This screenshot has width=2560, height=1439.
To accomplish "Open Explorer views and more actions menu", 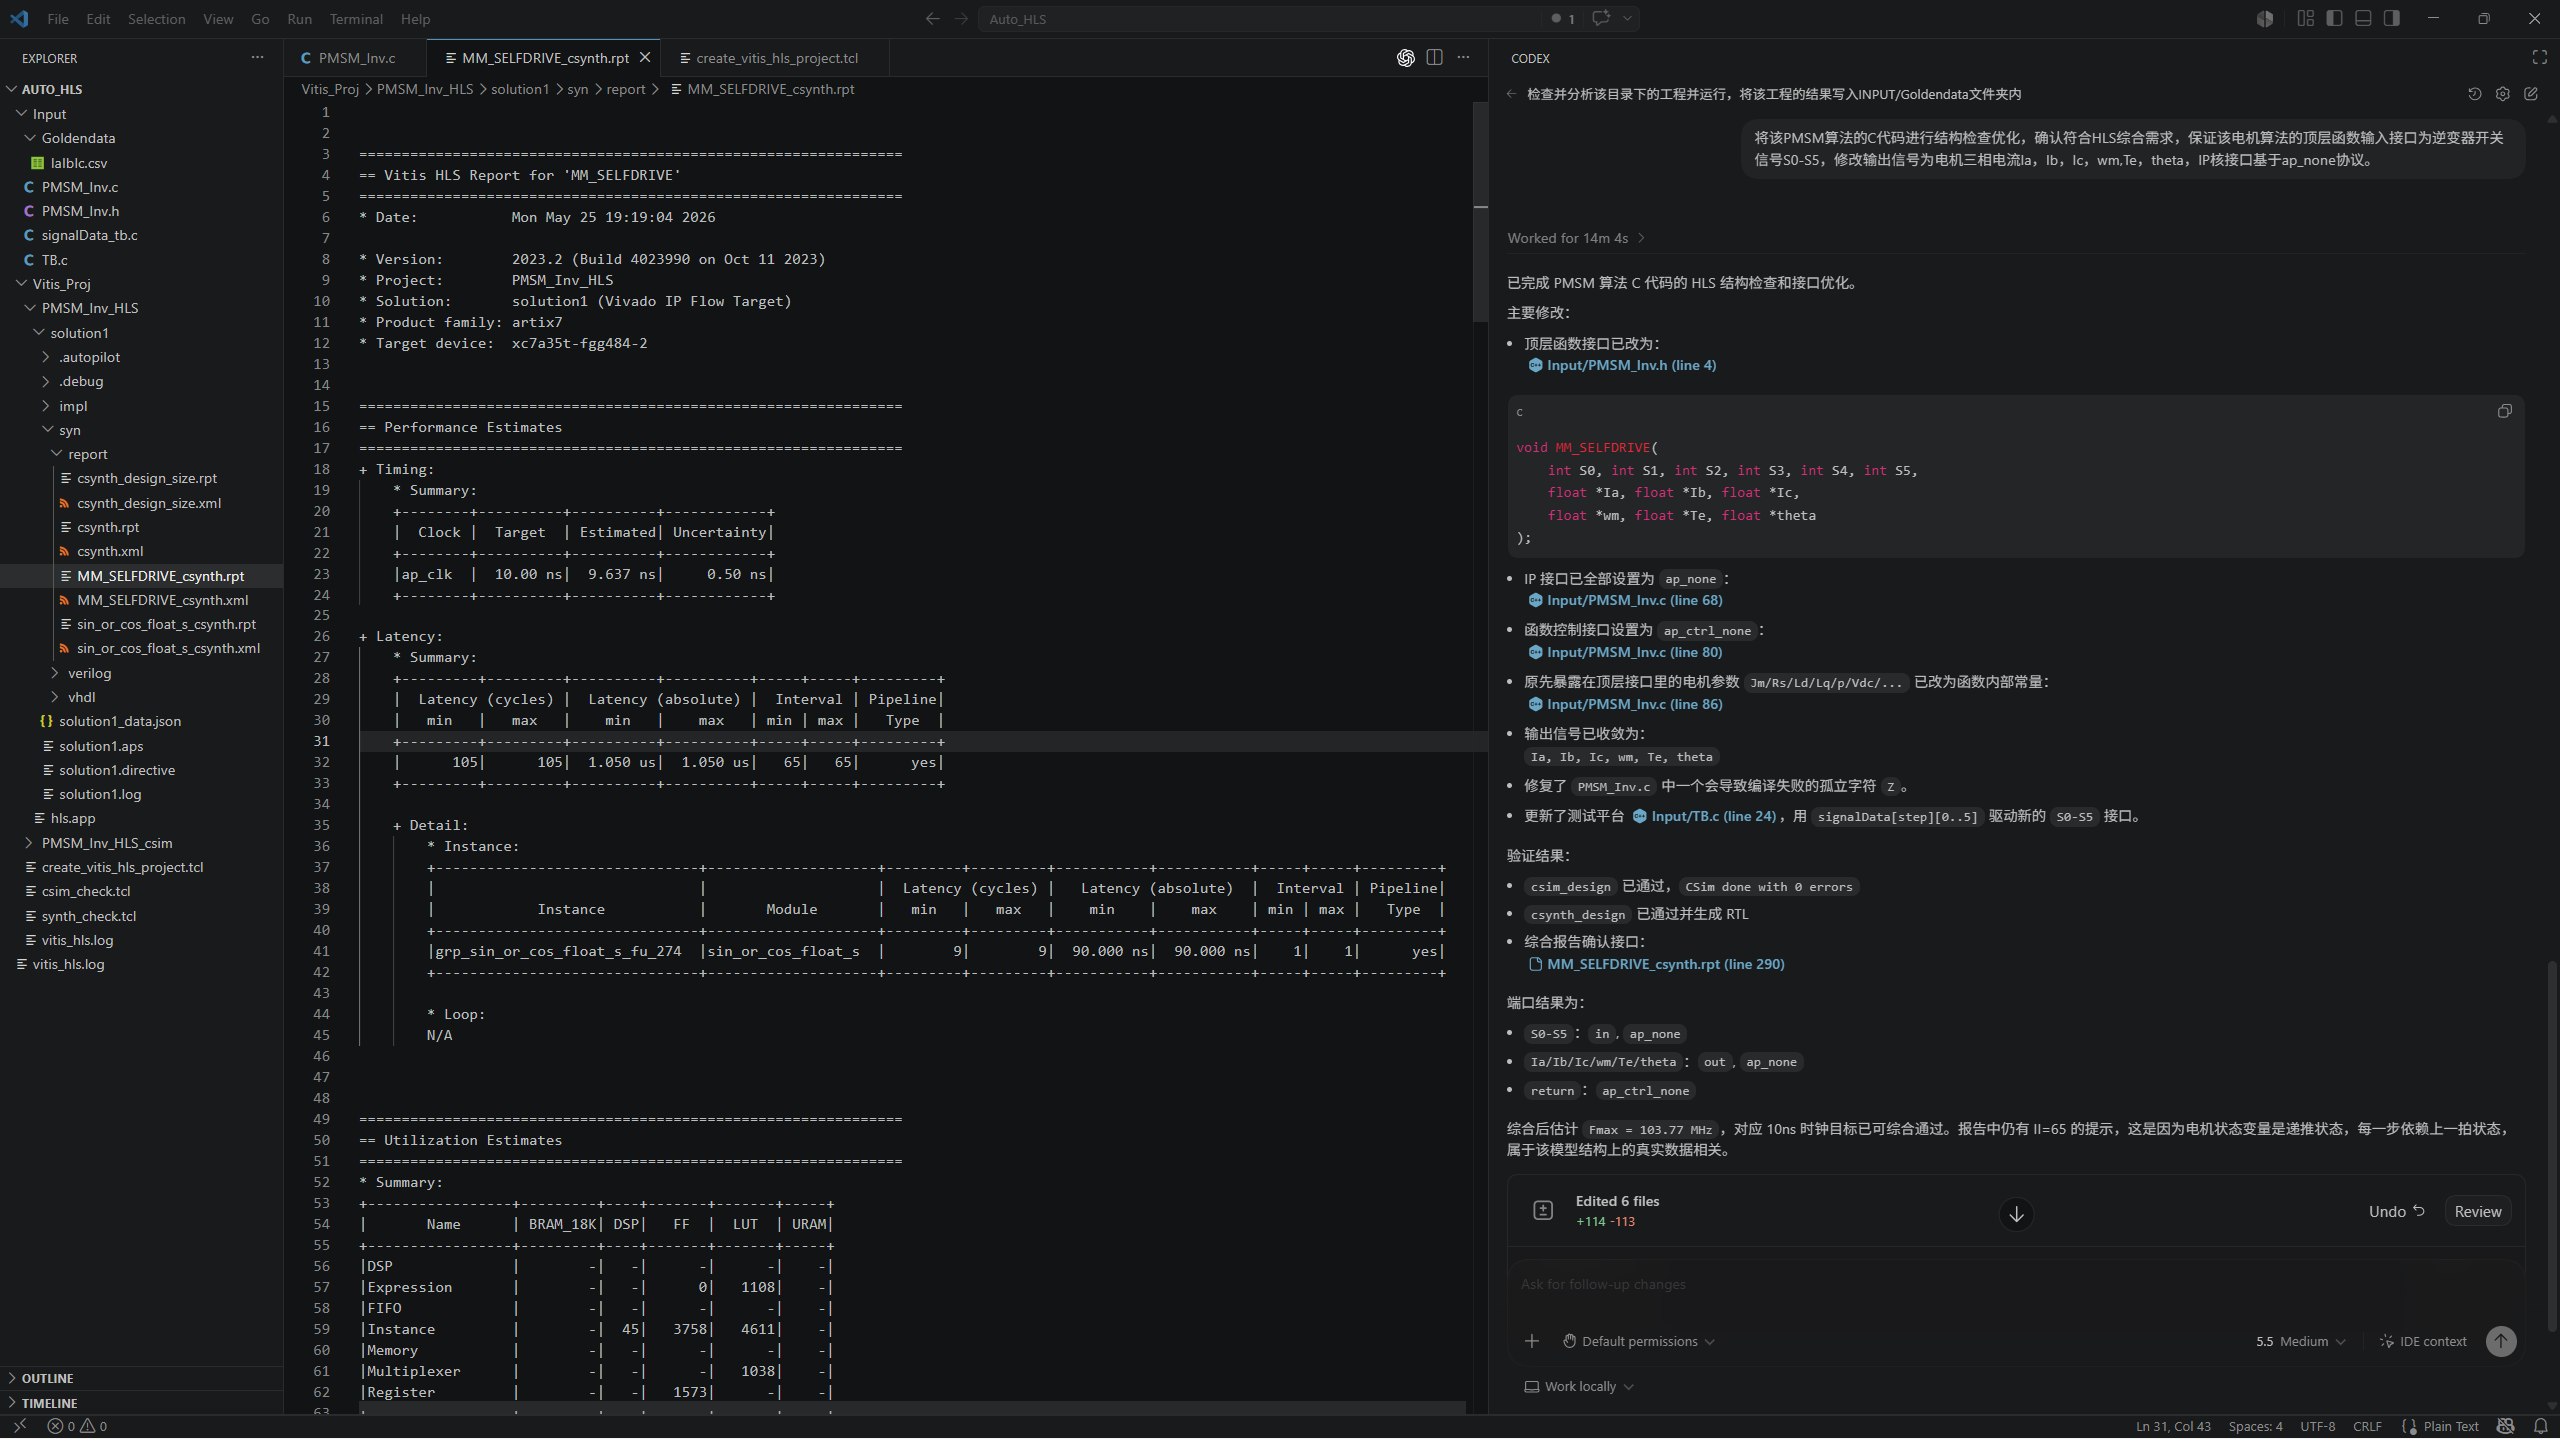I will pyautogui.click(x=257, y=58).
